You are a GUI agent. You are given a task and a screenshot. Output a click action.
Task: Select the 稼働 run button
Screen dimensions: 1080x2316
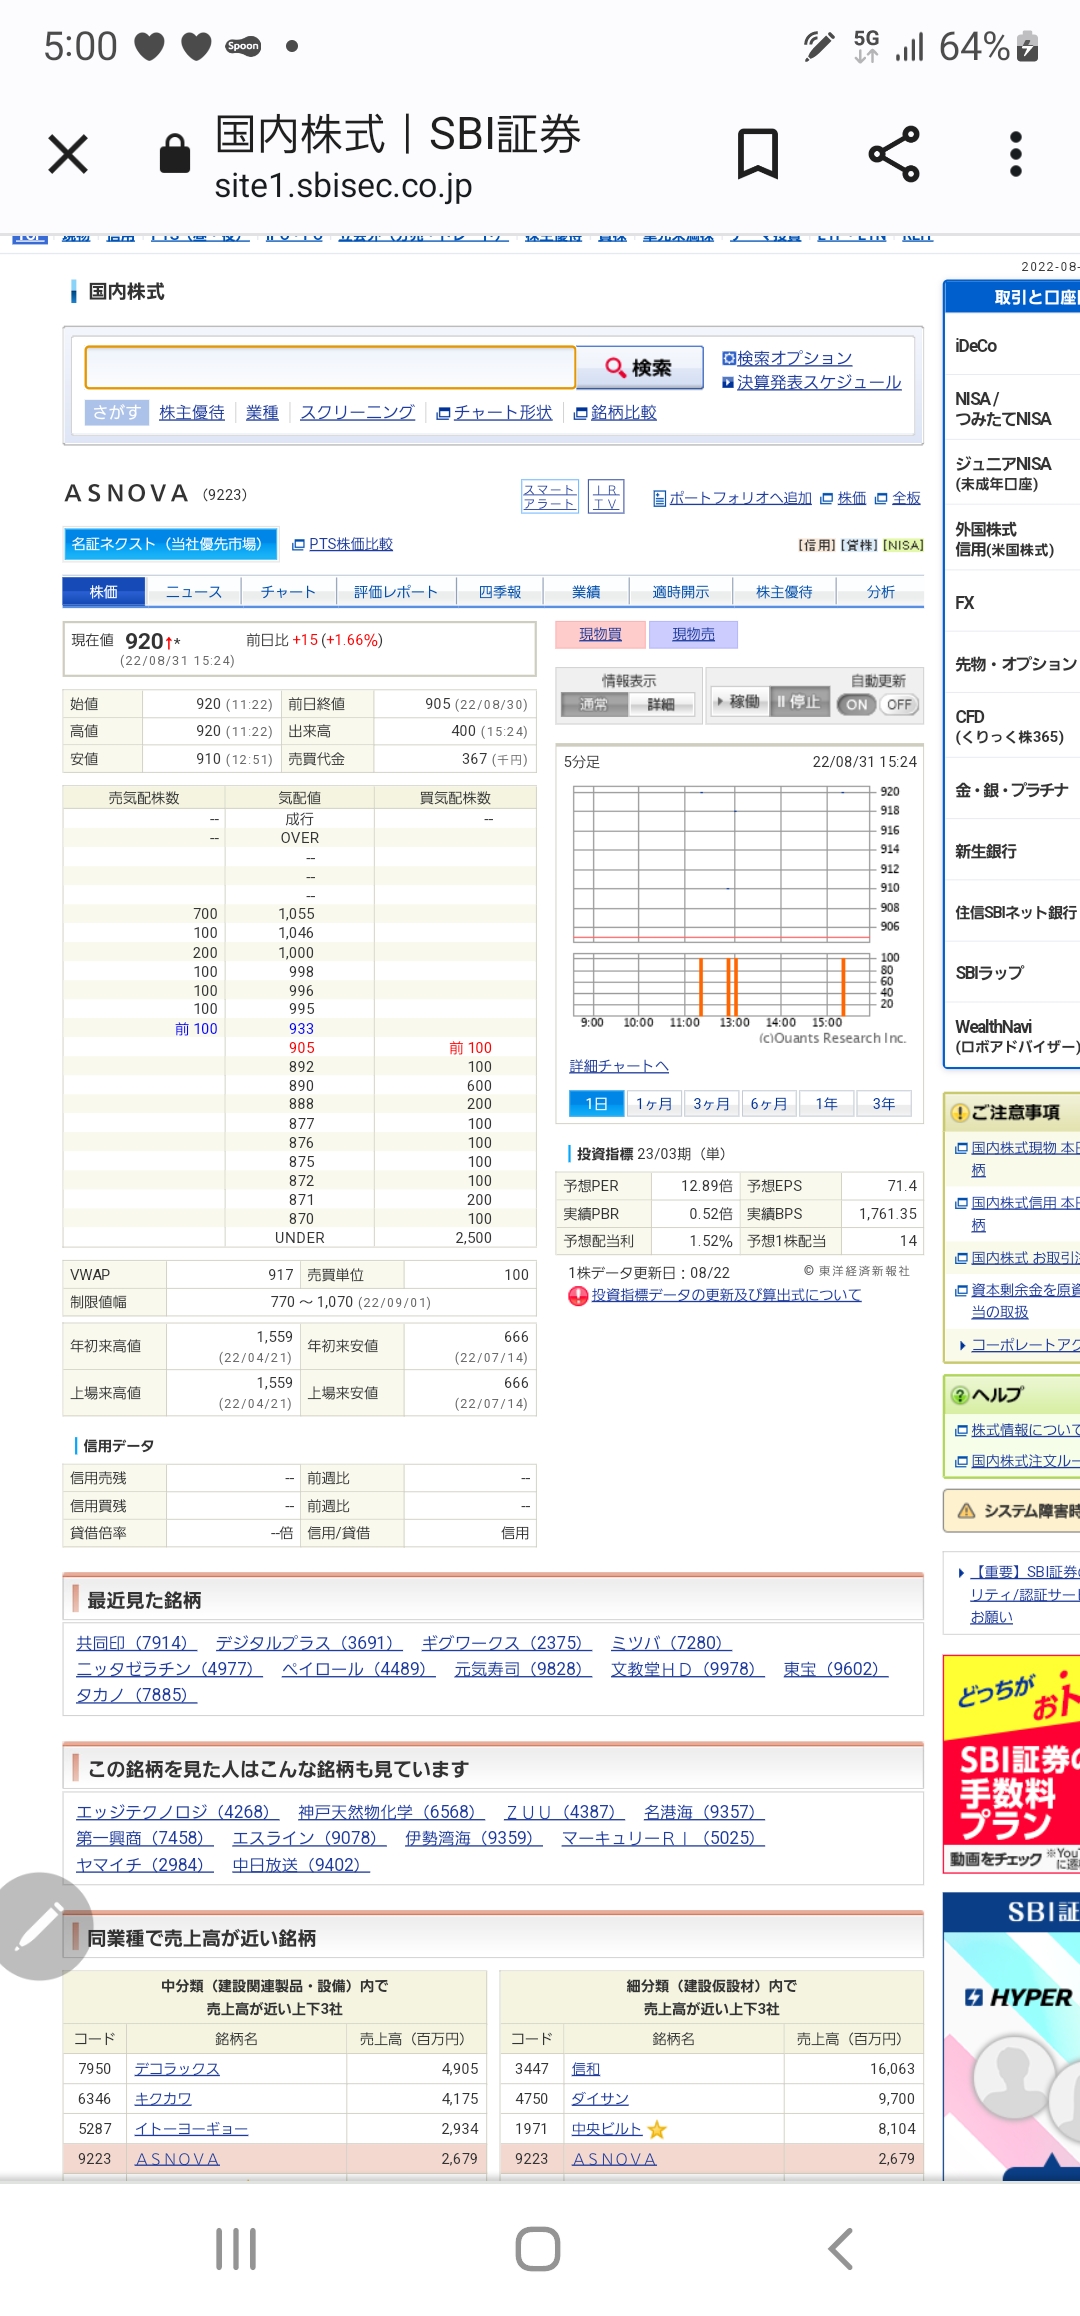[x=739, y=702]
